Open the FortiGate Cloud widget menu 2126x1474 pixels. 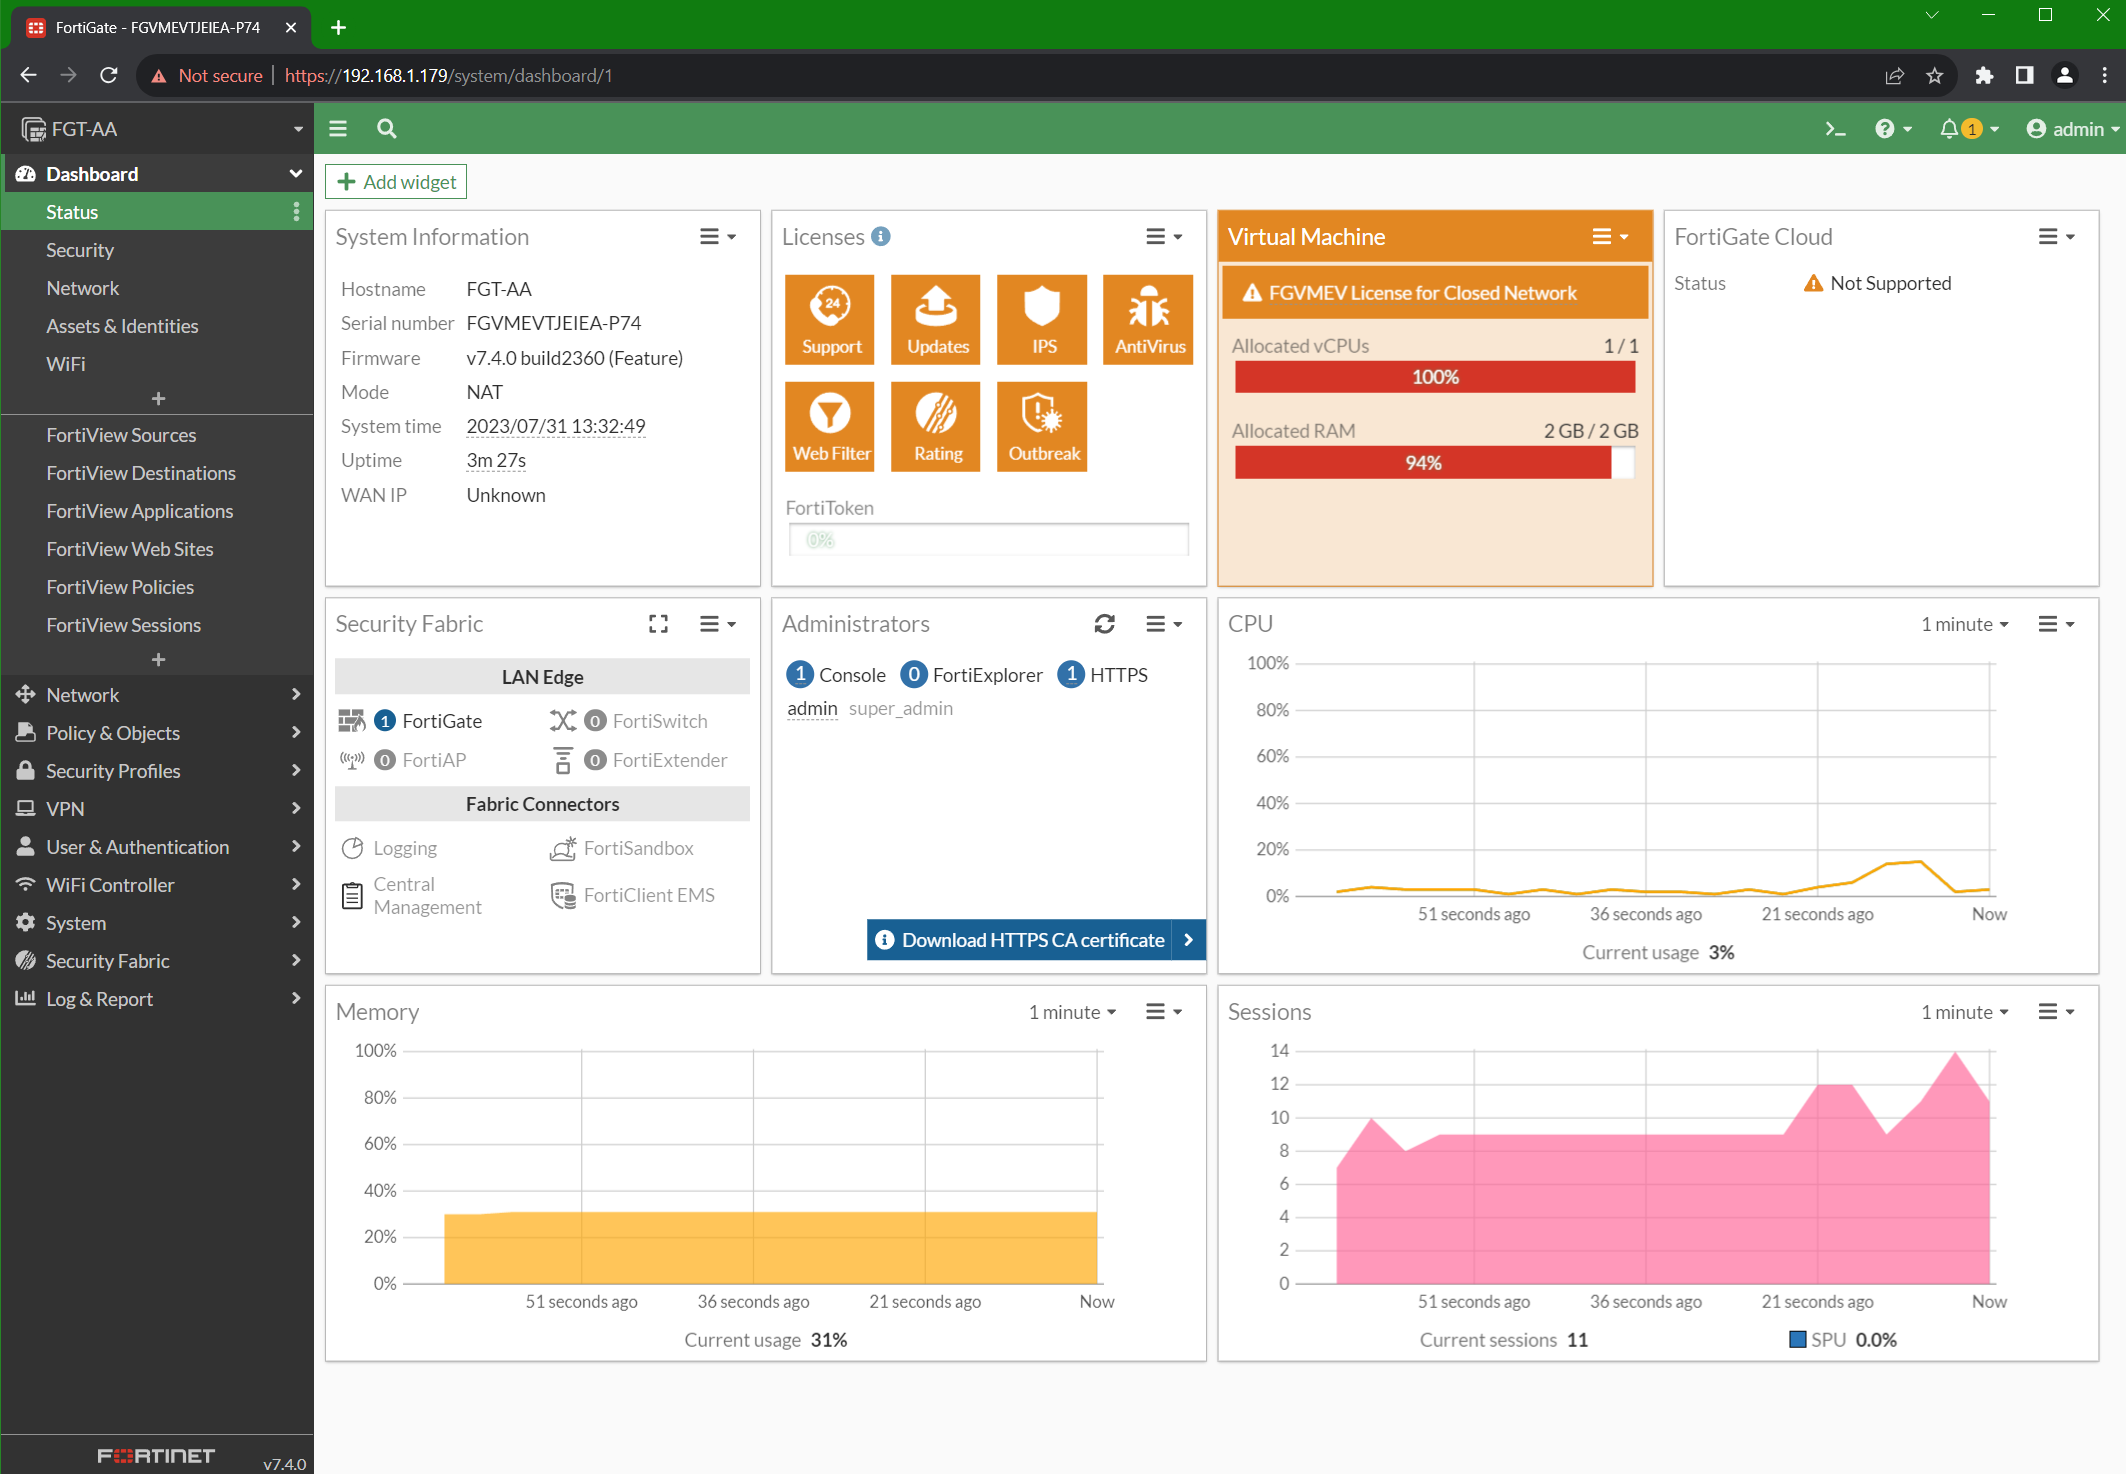[x=2056, y=237]
